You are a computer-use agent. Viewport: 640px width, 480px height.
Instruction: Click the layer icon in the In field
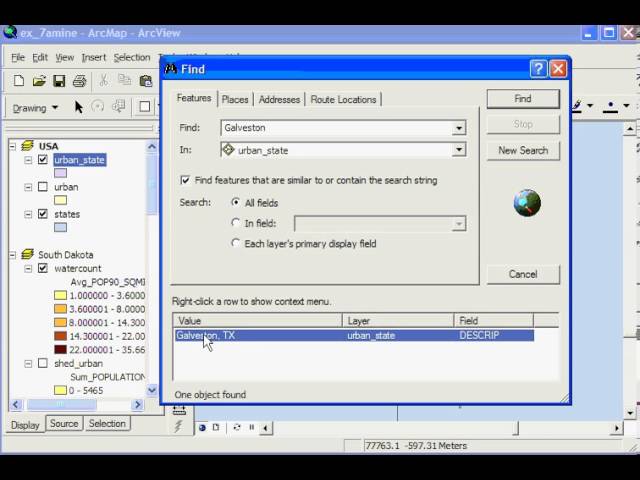pos(228,150)
